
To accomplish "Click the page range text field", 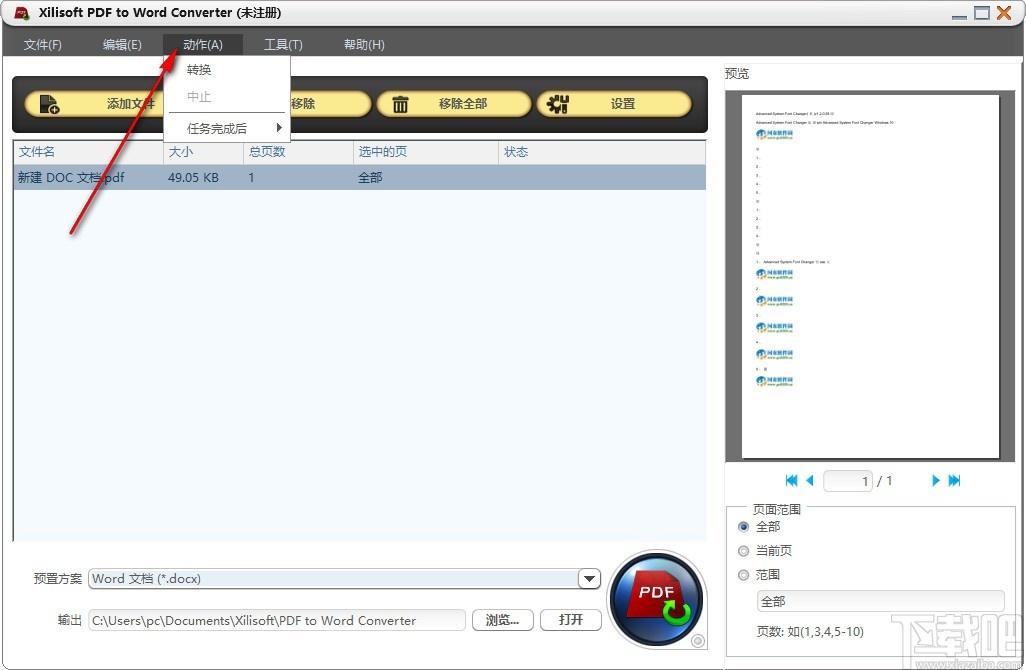I will [x=880, y=601].
